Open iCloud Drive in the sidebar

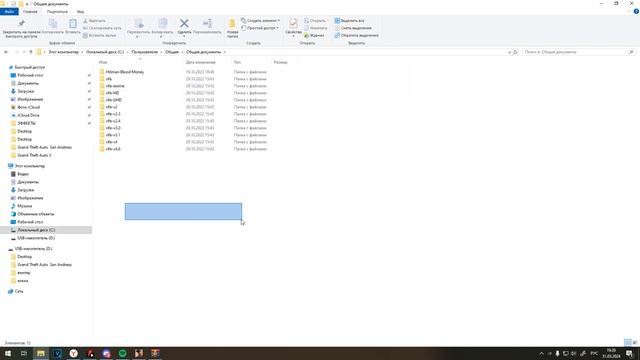click(28, 116)
